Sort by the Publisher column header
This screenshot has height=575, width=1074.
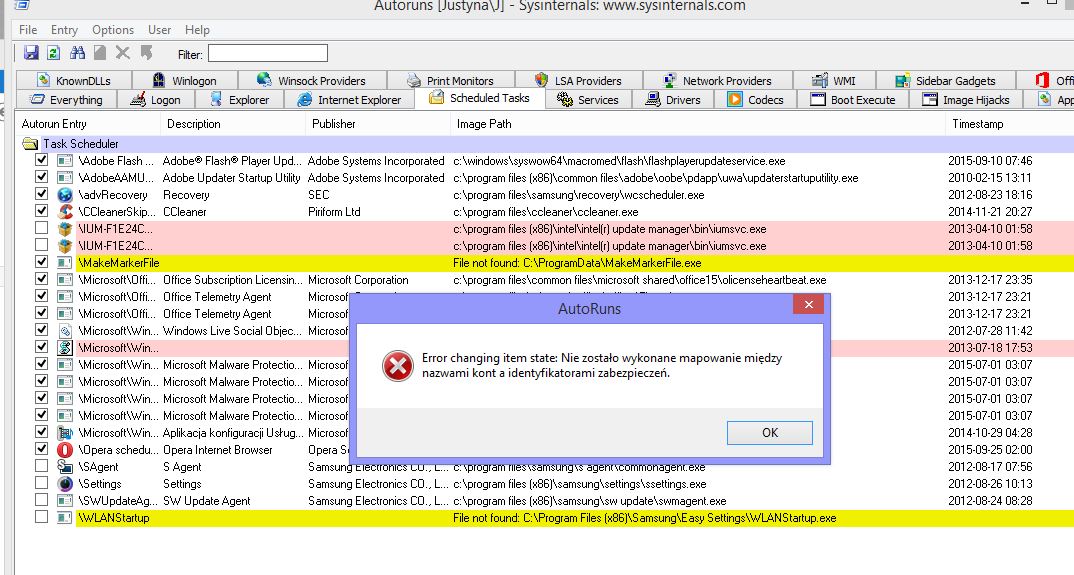tap(377, 124)
